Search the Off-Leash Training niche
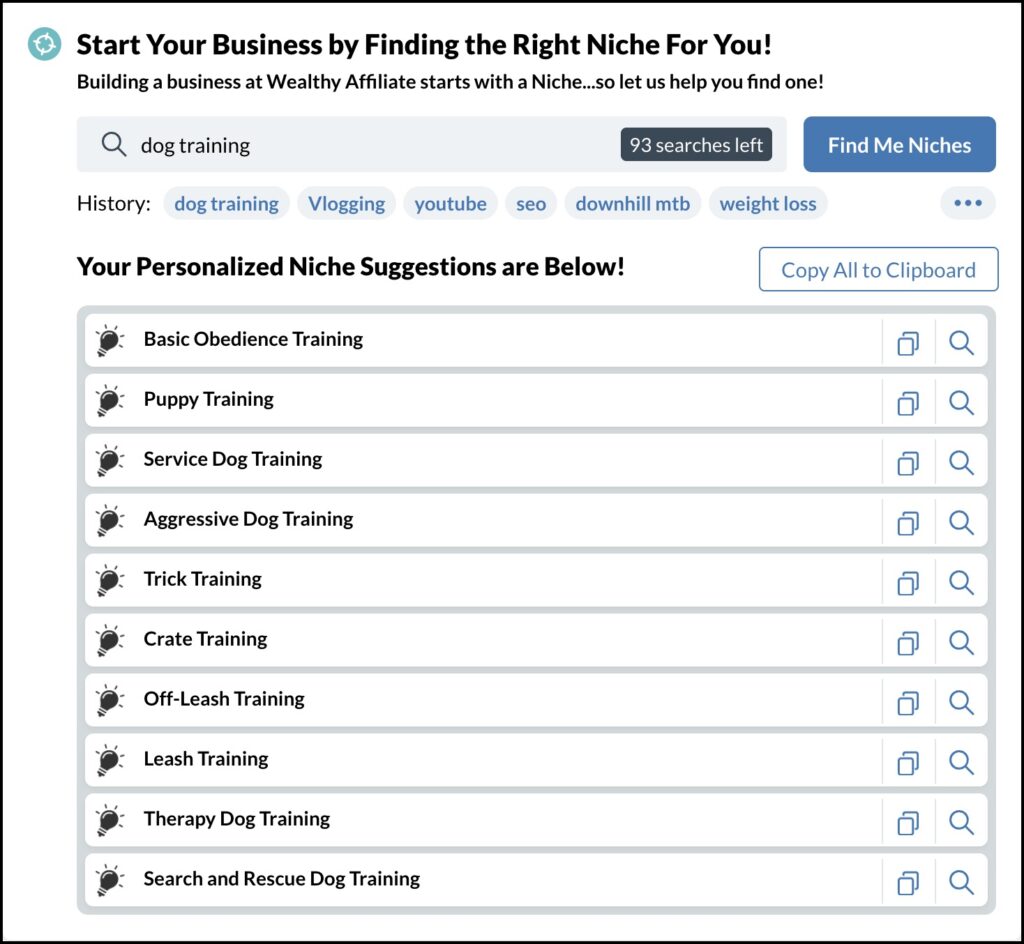The image size is (1024, 944). click(x=961, y=703)
